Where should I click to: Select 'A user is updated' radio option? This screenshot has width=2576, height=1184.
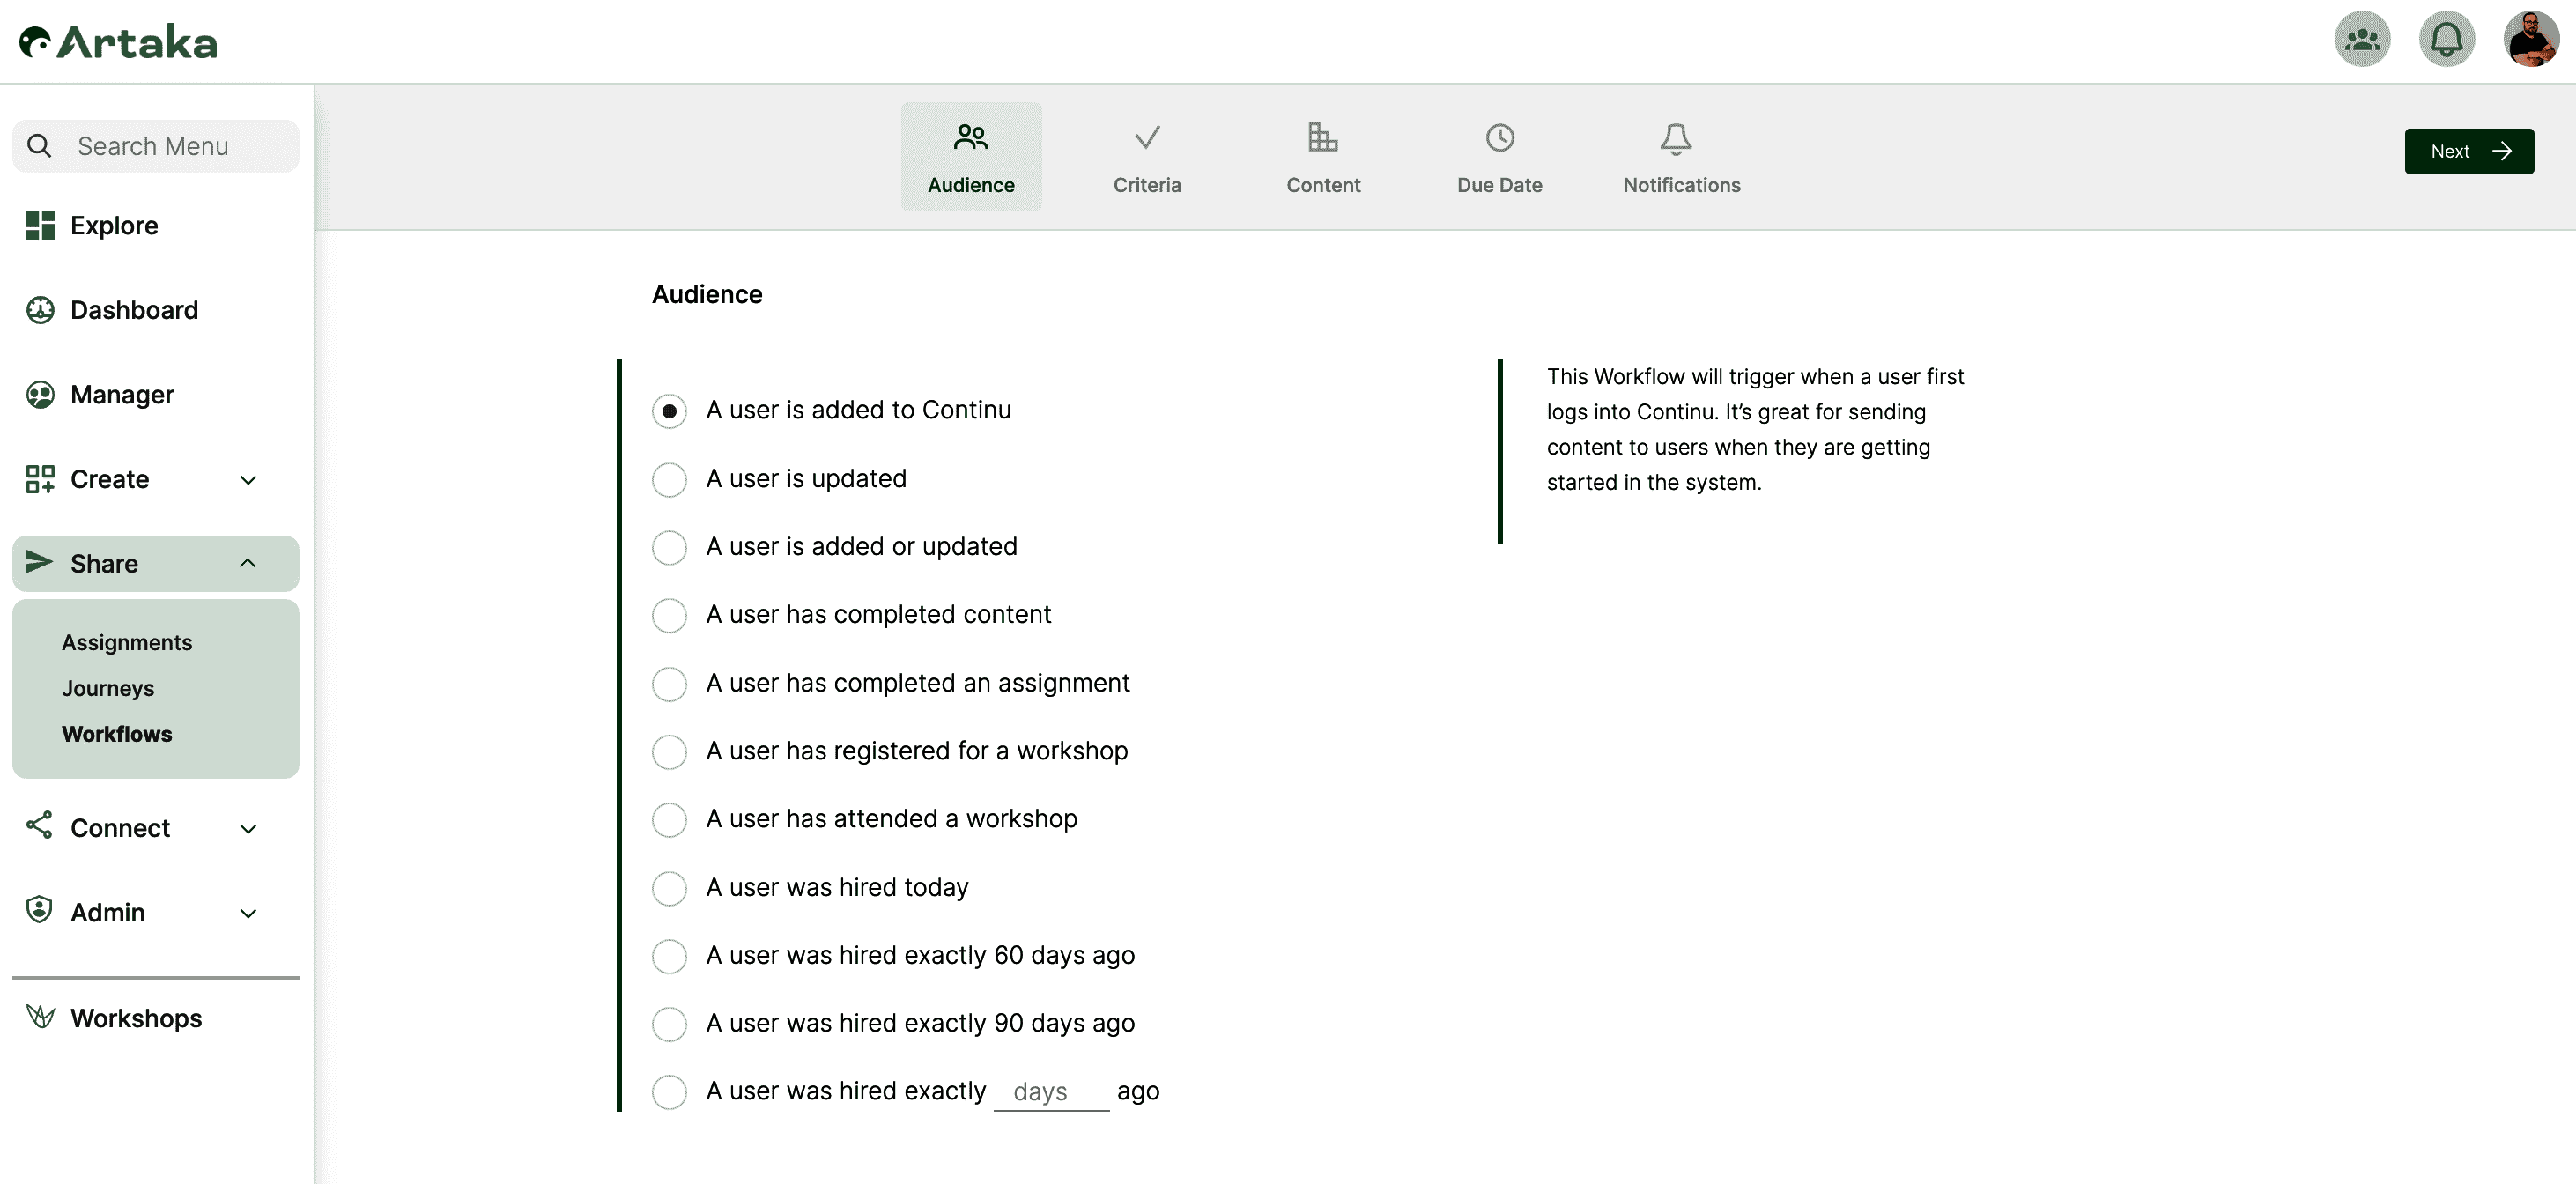pyautogui.click(x=669, y=479)
